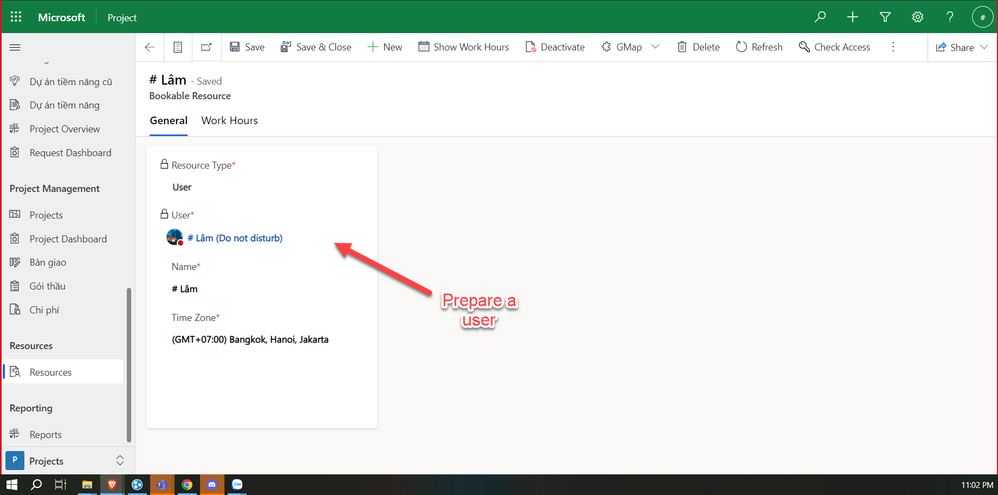Open File Explorer from the taskbar
Screen dimensions: 998x495
(87, 485)
